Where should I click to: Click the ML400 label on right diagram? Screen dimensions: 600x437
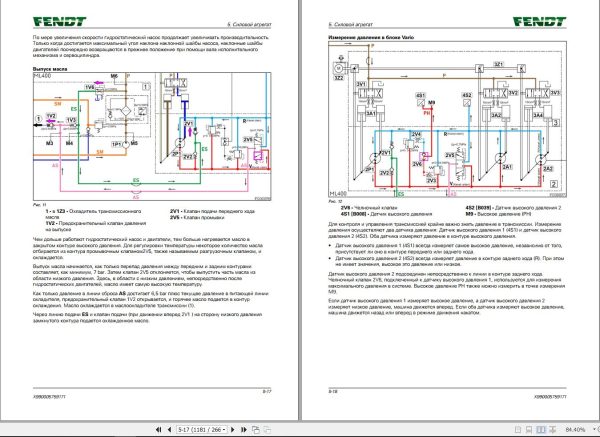coord(338,194)
